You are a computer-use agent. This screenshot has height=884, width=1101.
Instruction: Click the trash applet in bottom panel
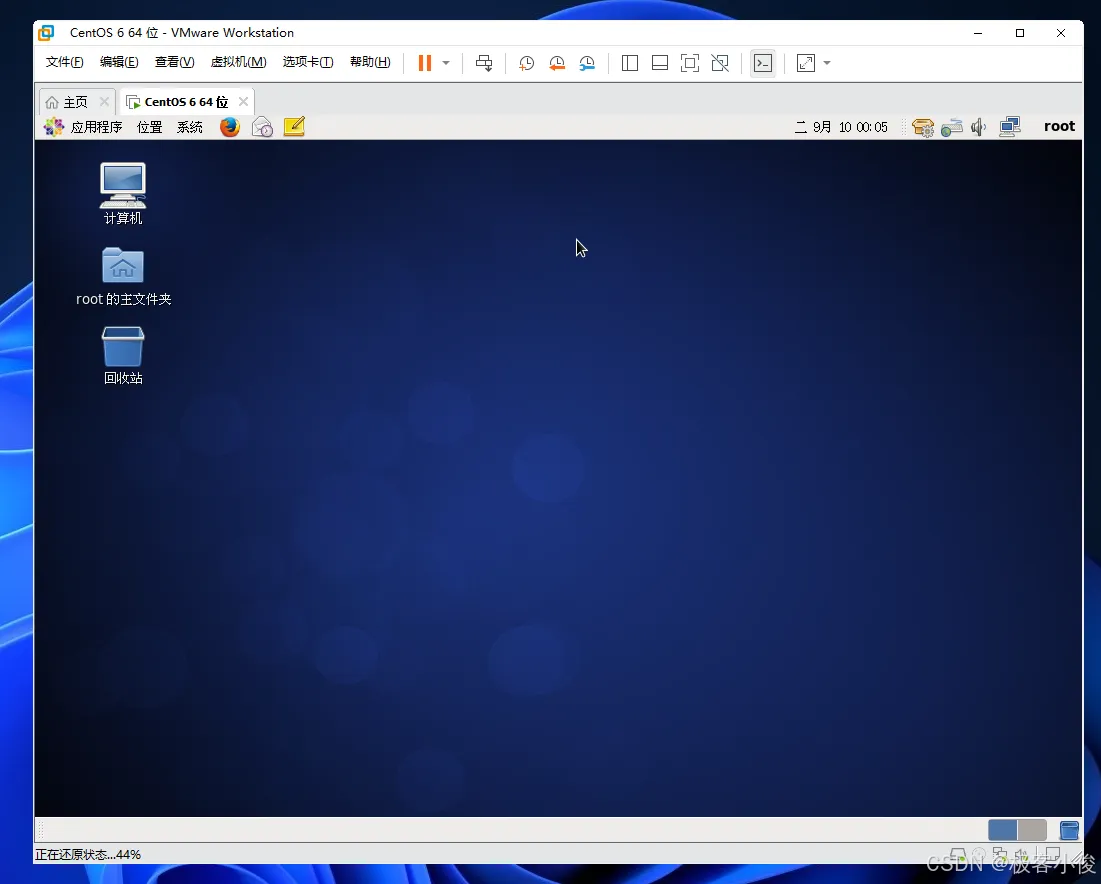[1069, 830]
